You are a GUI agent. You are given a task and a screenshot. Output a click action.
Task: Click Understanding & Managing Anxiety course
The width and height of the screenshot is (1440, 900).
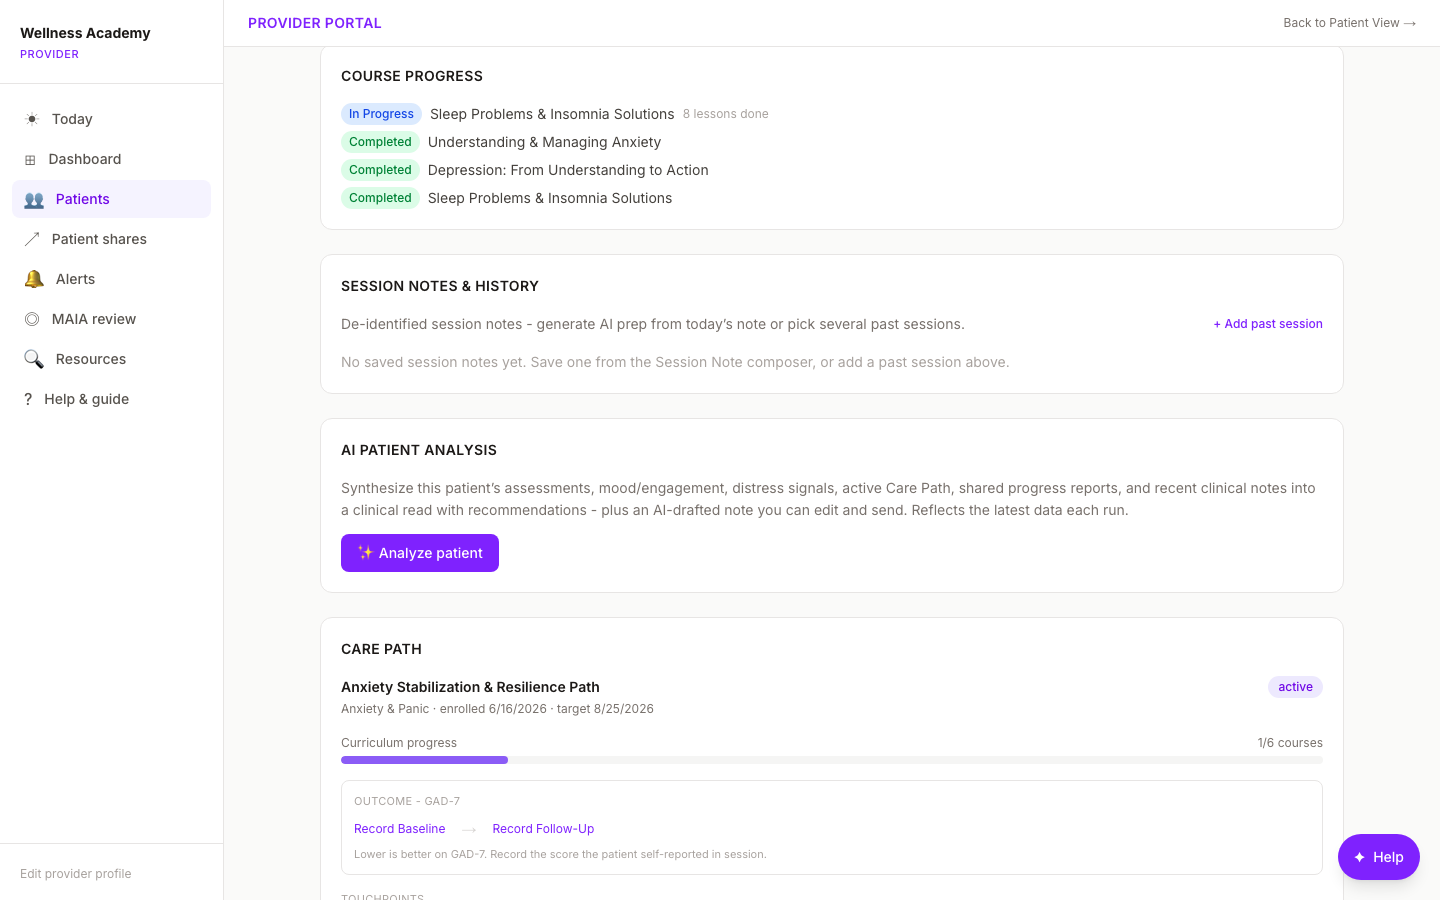point(544,142)
